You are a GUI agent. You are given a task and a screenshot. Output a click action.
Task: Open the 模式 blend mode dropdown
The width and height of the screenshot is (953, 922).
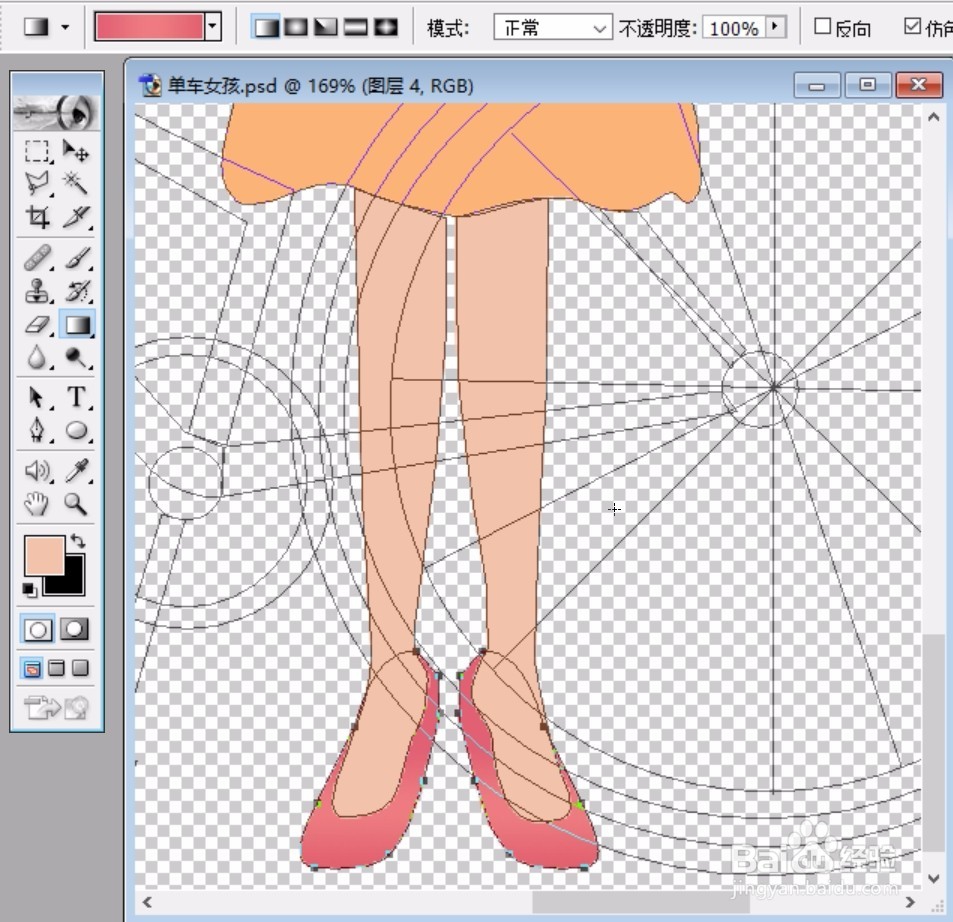pos(552,27)
